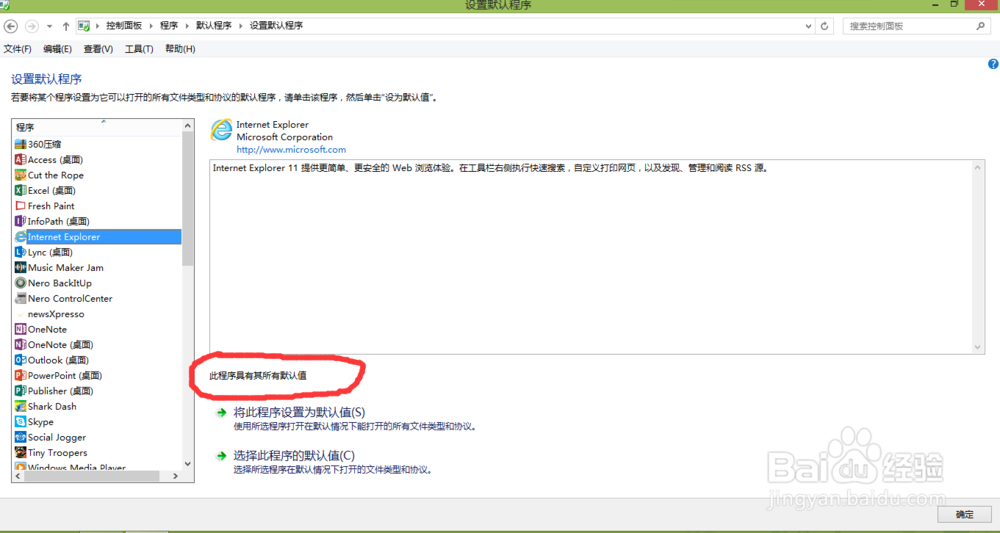Click the back navigation arrow

pyautogui.click(x=11, y=26)
